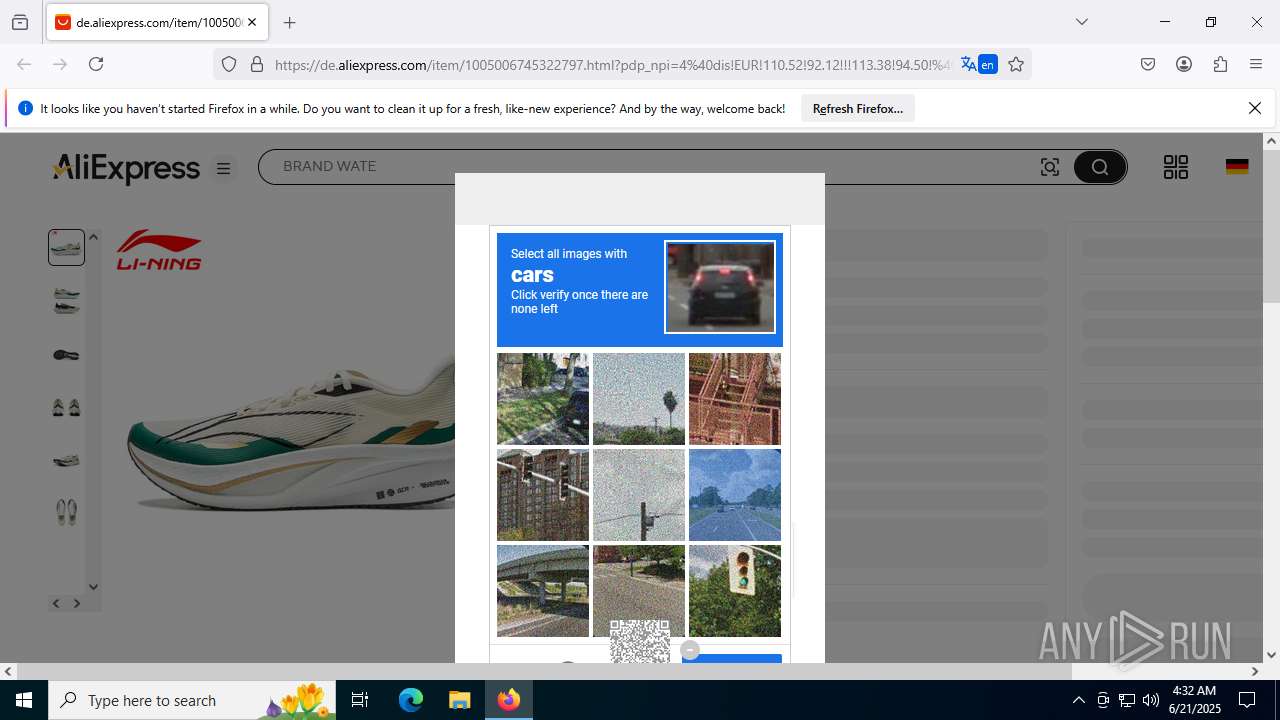Viewport: 1280px width, 720px height.
Task: Click the Li-Ning brand logo
Action: coord(159,249)
